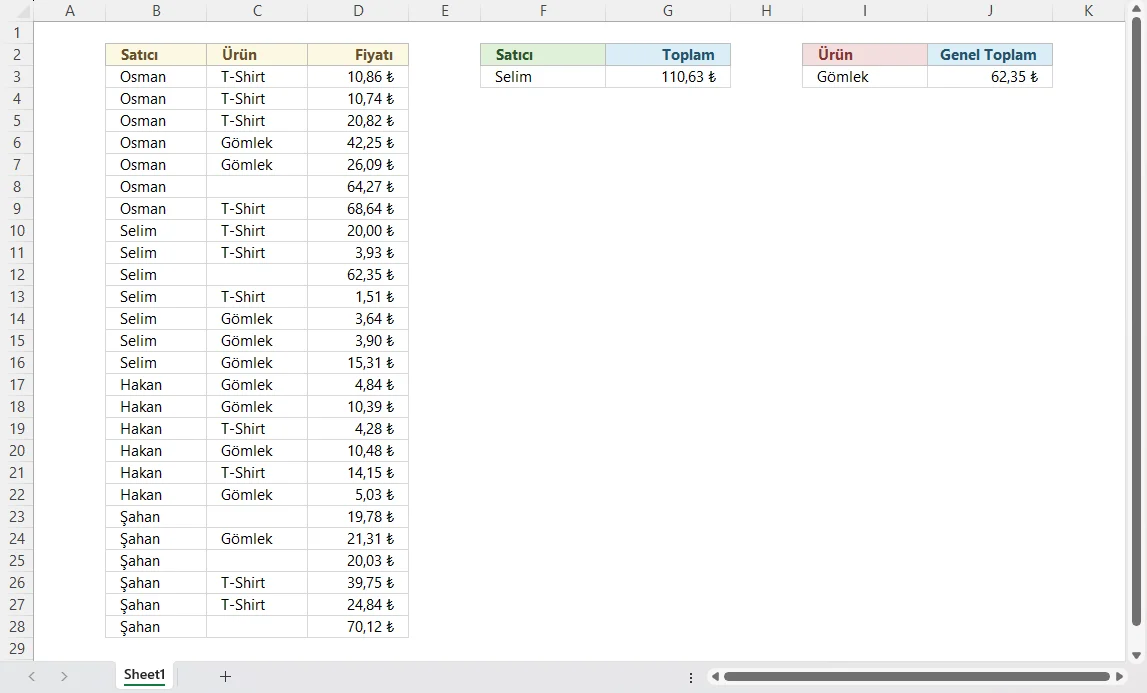Image resolution: width=1147 pixels, height=693 pixels.
Task: Select the 42,25 ₺ price cell
Action: click(358, 143)
